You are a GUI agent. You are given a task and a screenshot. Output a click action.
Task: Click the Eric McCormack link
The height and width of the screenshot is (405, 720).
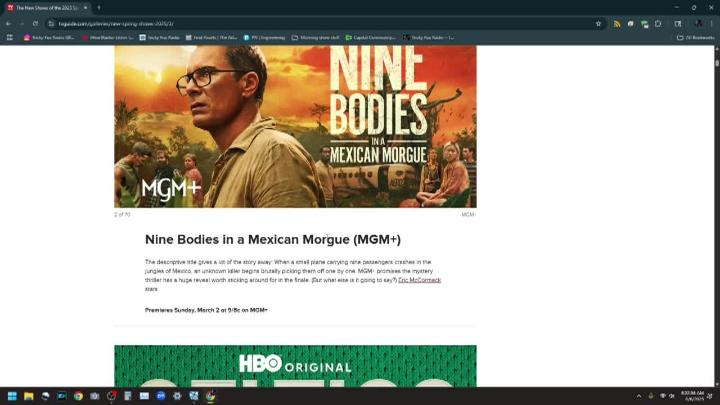coord(419,280)
